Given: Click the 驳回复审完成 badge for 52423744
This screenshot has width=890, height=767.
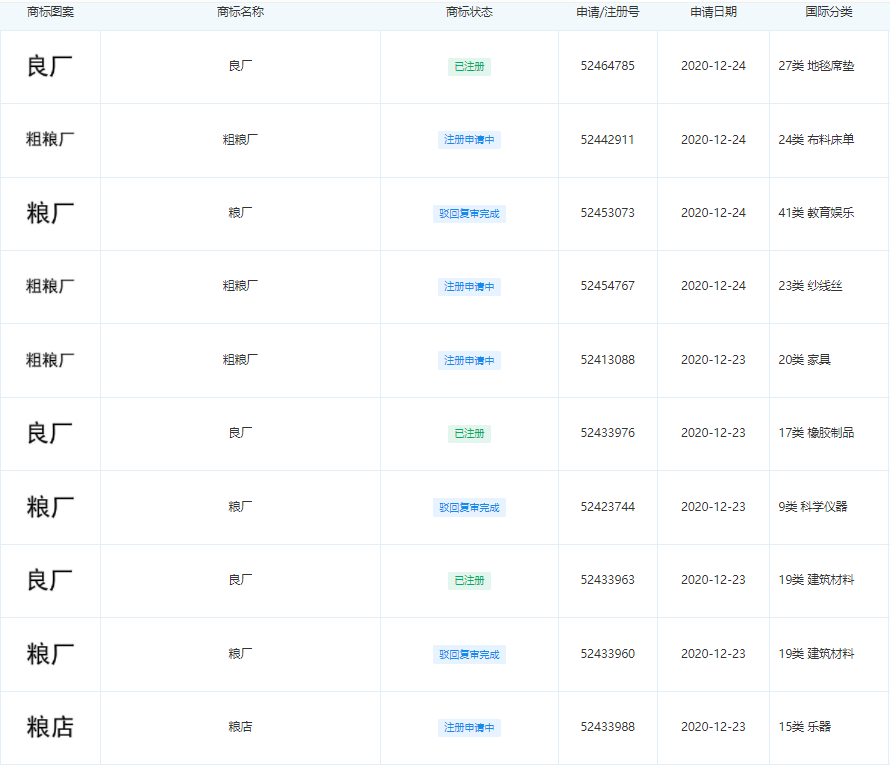Looking at the screenshot, I should point(469,508).
